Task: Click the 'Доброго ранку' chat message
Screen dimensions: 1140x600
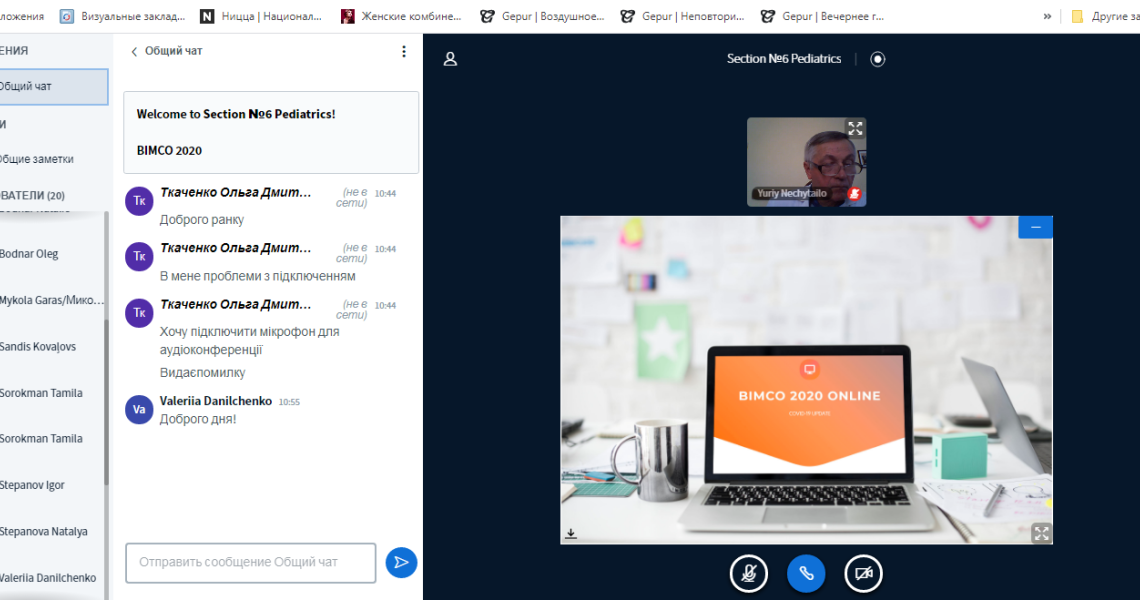Action: (201, 220)
